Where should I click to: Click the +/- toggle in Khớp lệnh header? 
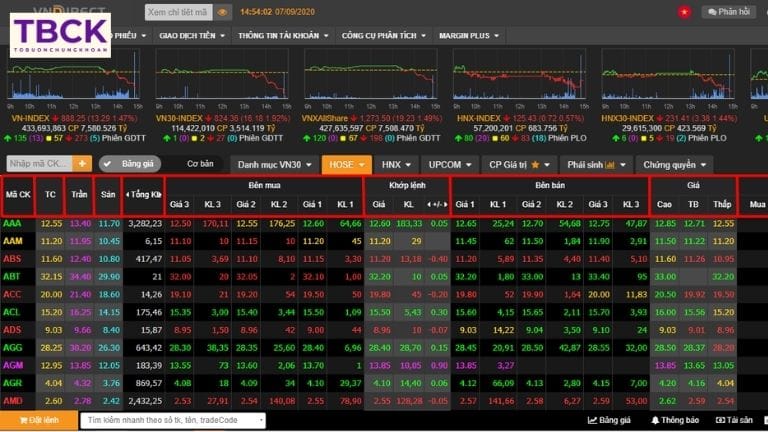pyautogui.click(x=437, y=203)
